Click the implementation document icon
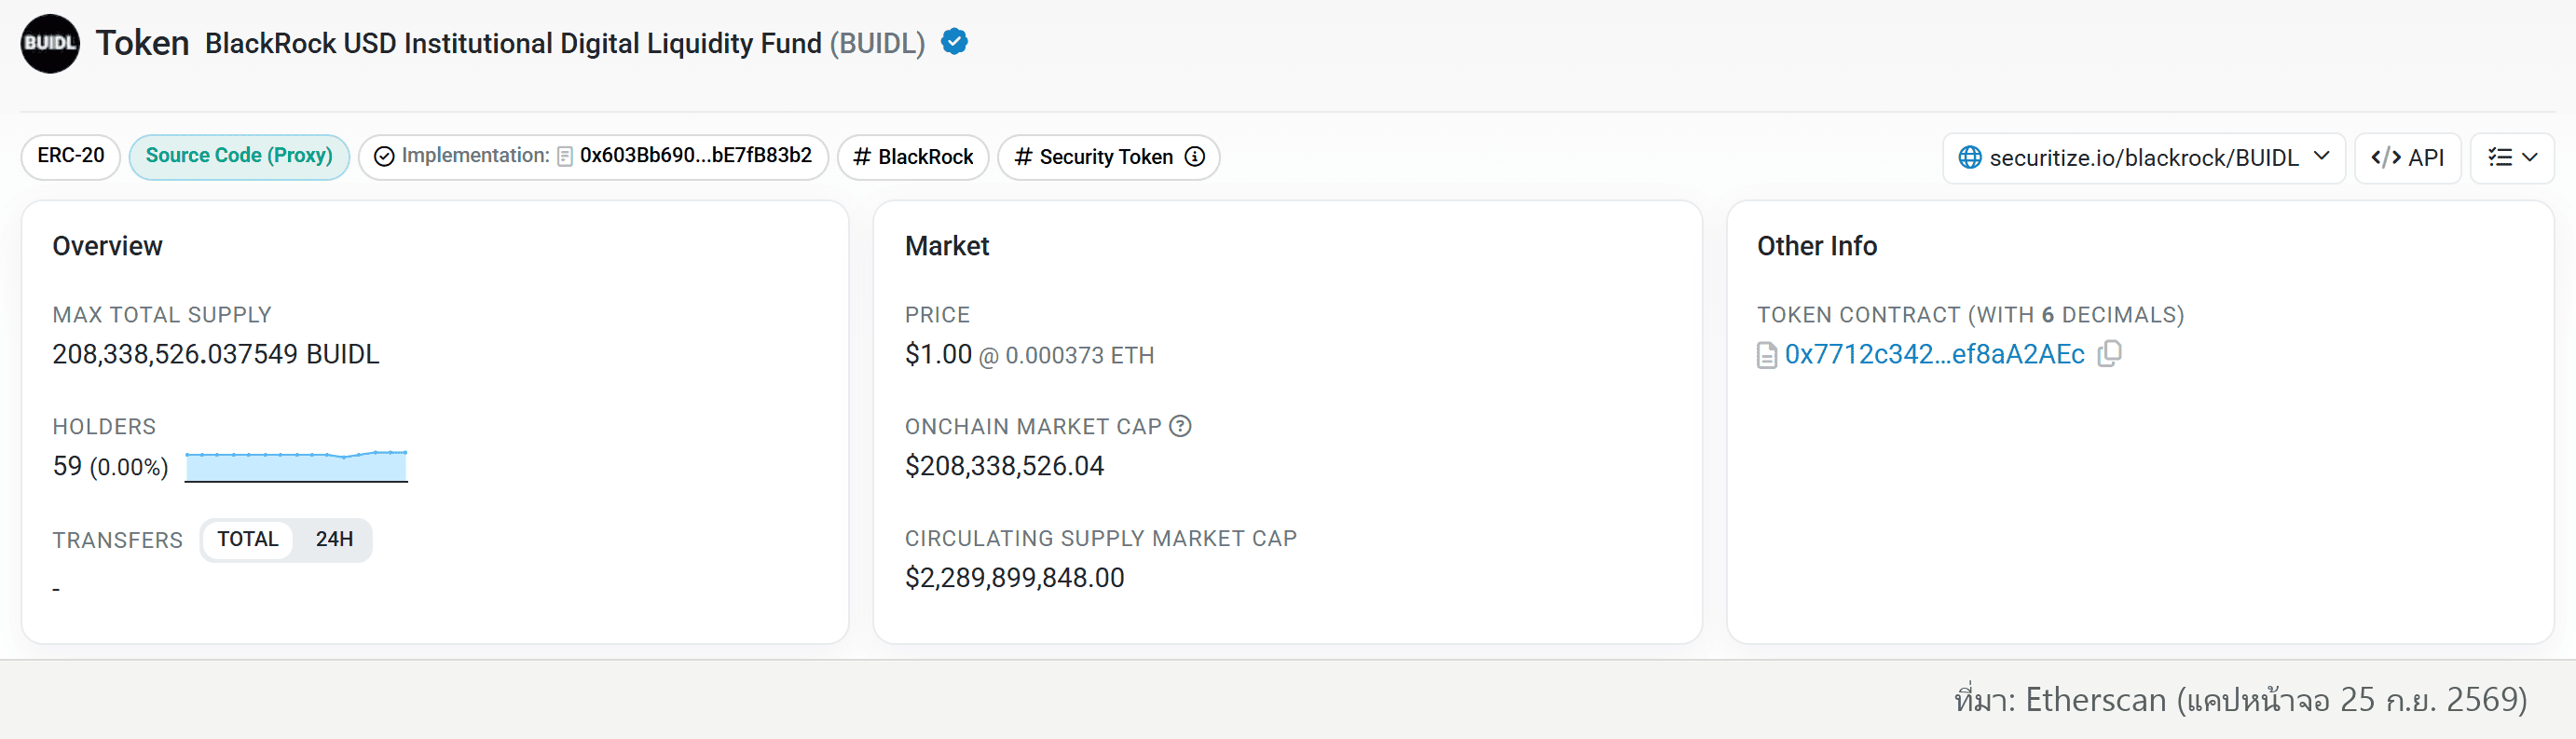The height and width of the screenshot is (739, 2576). coord(565,157)
